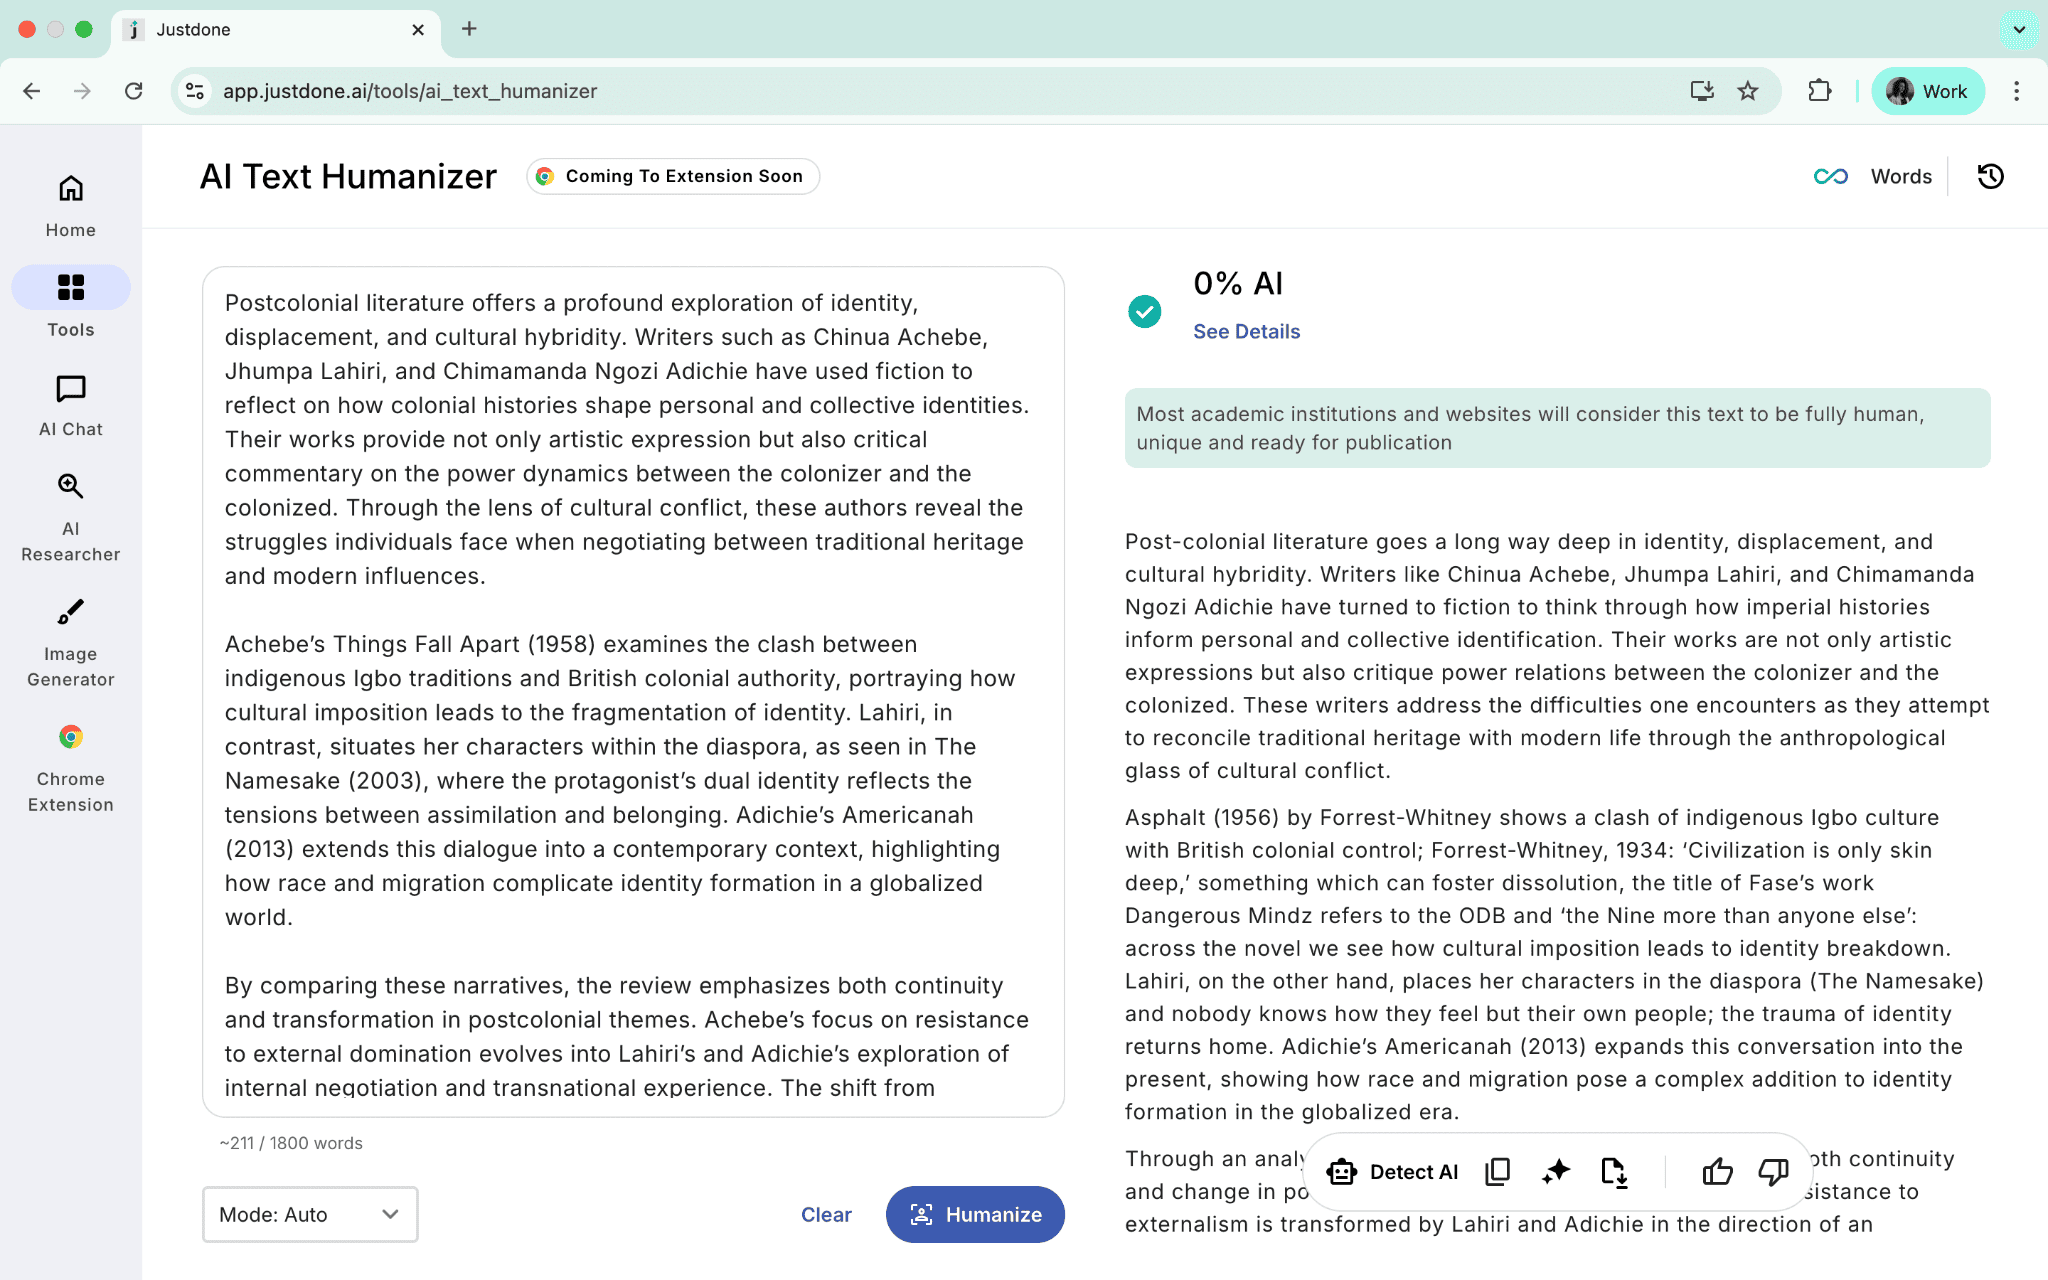
Task: Open the AI Researcher tool
Action: [x=70, y=516]
